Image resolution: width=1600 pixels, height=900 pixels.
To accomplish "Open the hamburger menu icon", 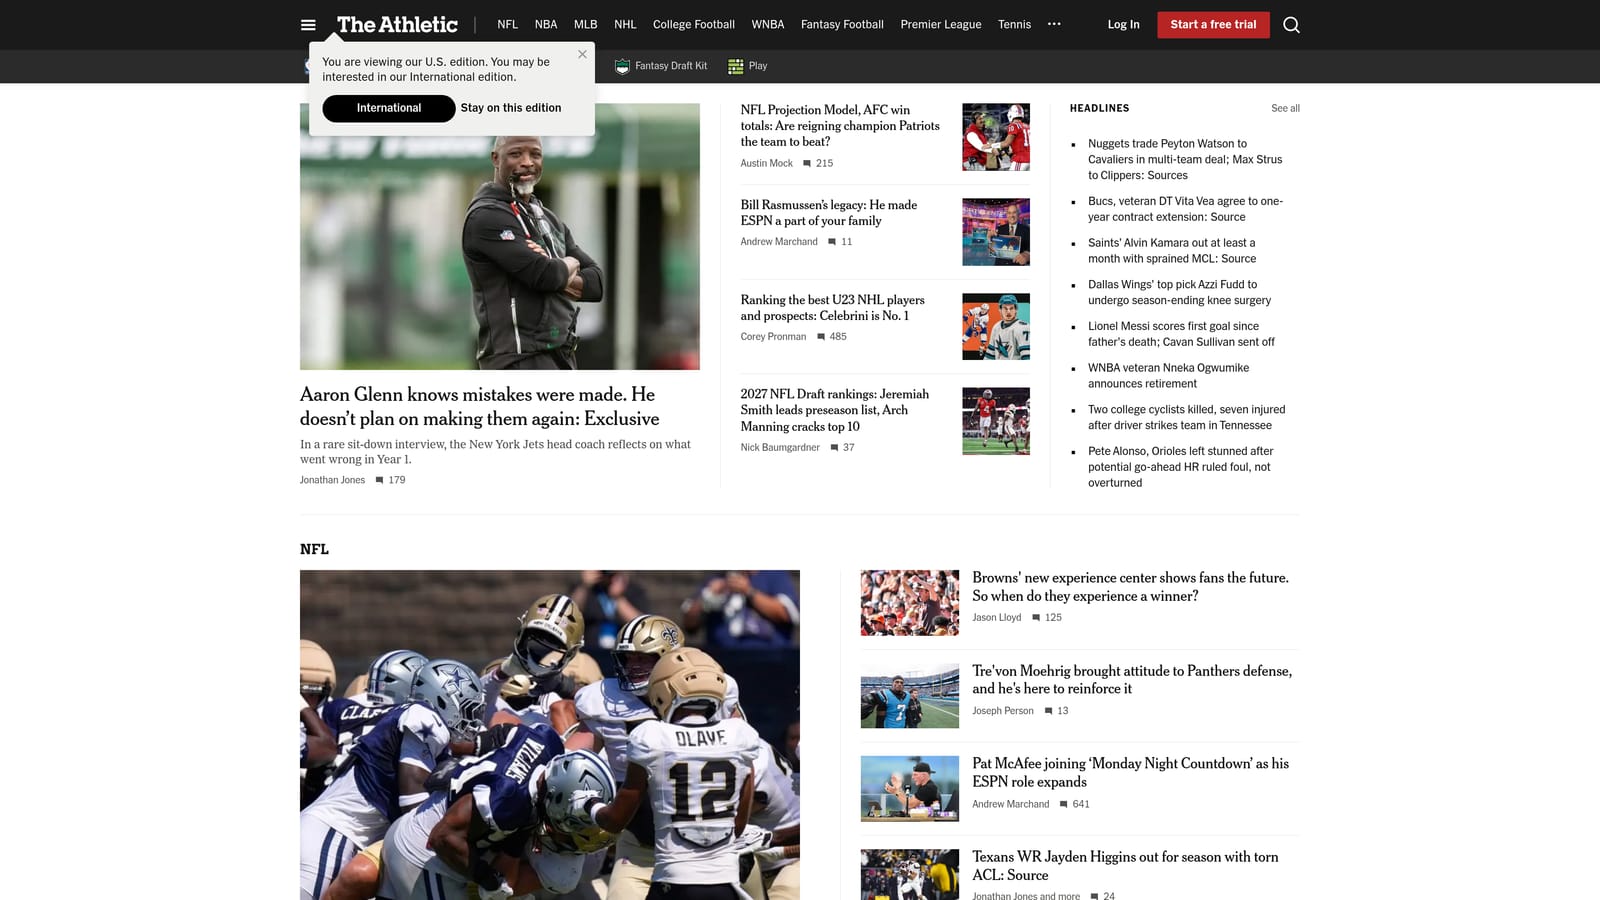I will tap(308, 25).
